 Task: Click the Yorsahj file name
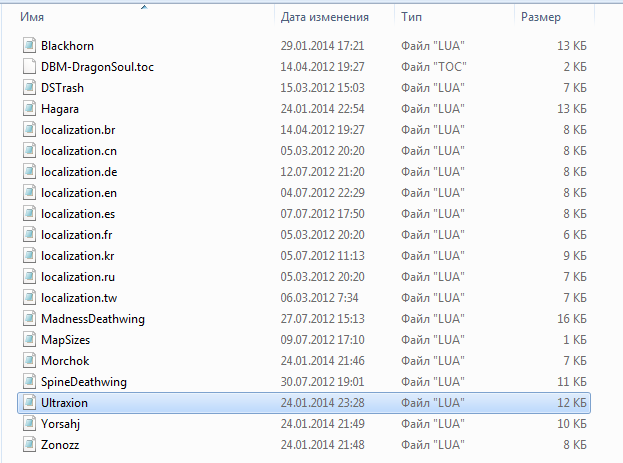tap(60, 424)
